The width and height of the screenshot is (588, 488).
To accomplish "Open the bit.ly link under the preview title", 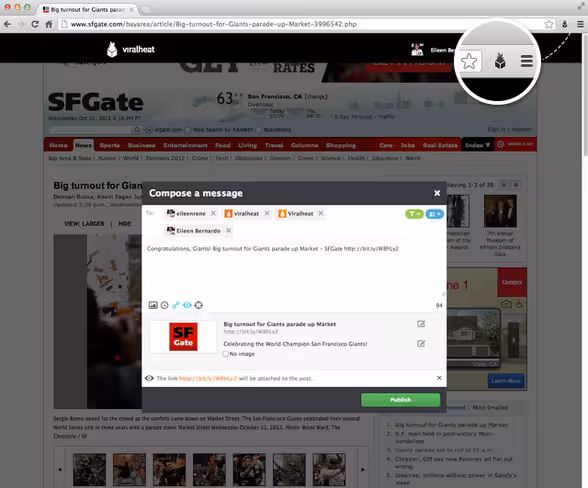I will (251, 332).
